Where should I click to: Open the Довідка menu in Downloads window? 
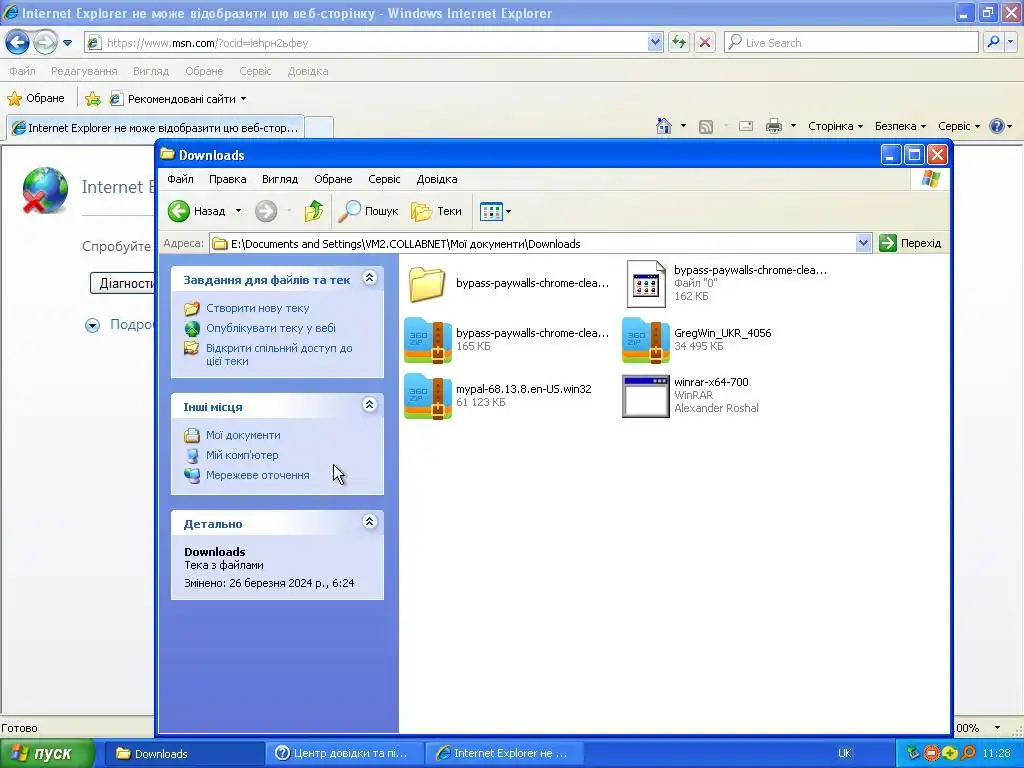(437, 179)
